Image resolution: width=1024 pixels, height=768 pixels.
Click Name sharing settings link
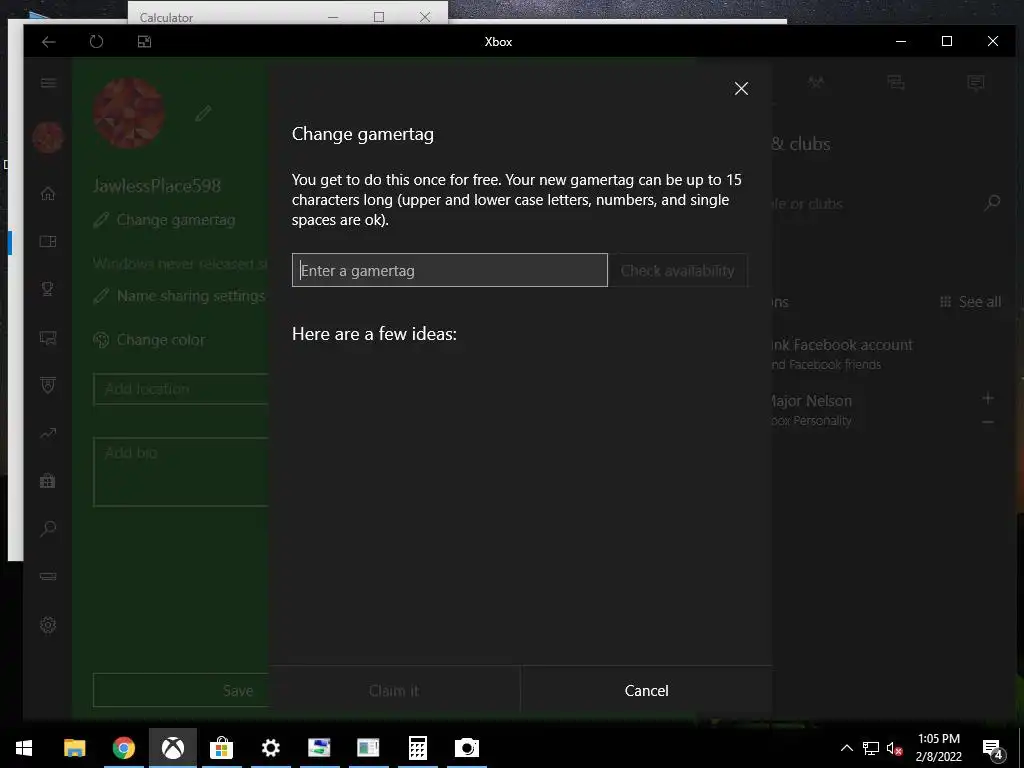180,296
